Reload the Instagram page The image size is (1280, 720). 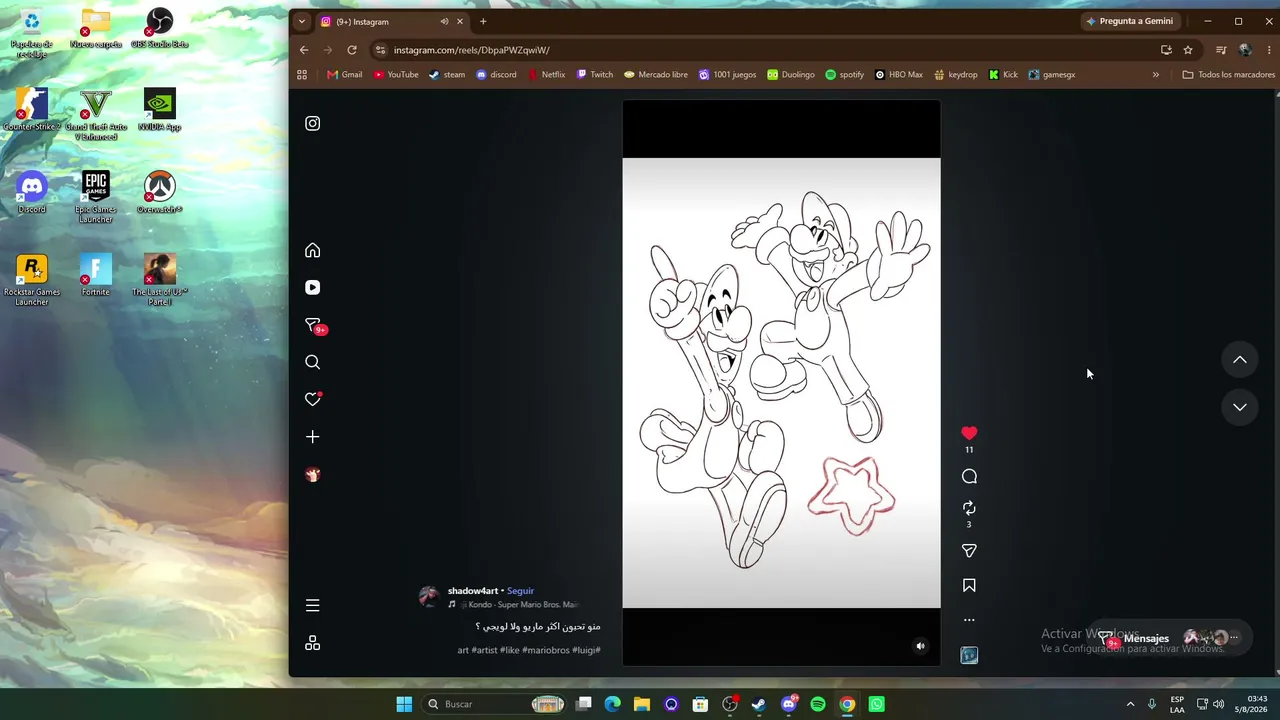[352, 50]
